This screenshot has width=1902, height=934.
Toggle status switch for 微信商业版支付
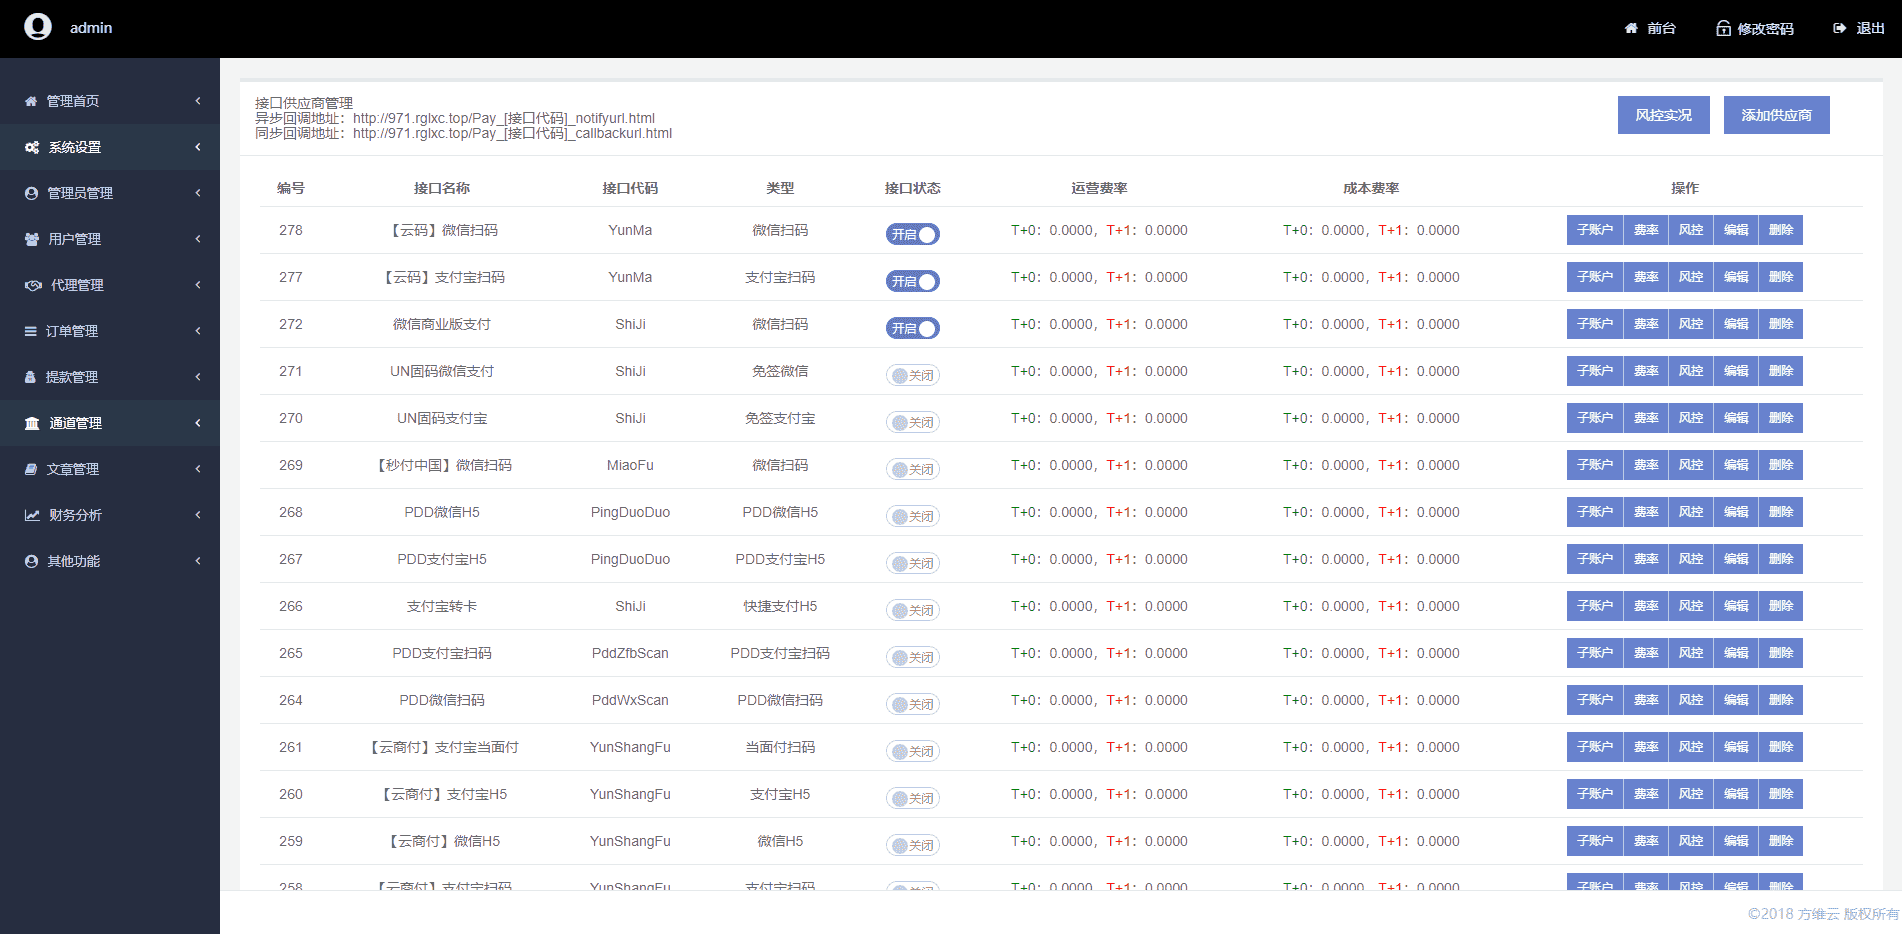click(912, 328)
